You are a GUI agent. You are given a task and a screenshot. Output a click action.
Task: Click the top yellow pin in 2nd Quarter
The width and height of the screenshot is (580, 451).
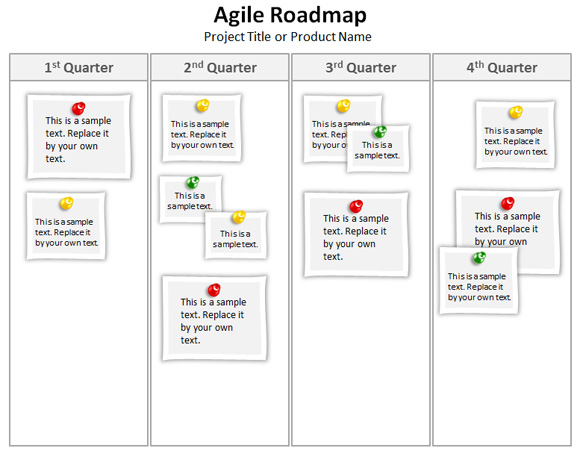pyautogui.click(x=203, y=105)
